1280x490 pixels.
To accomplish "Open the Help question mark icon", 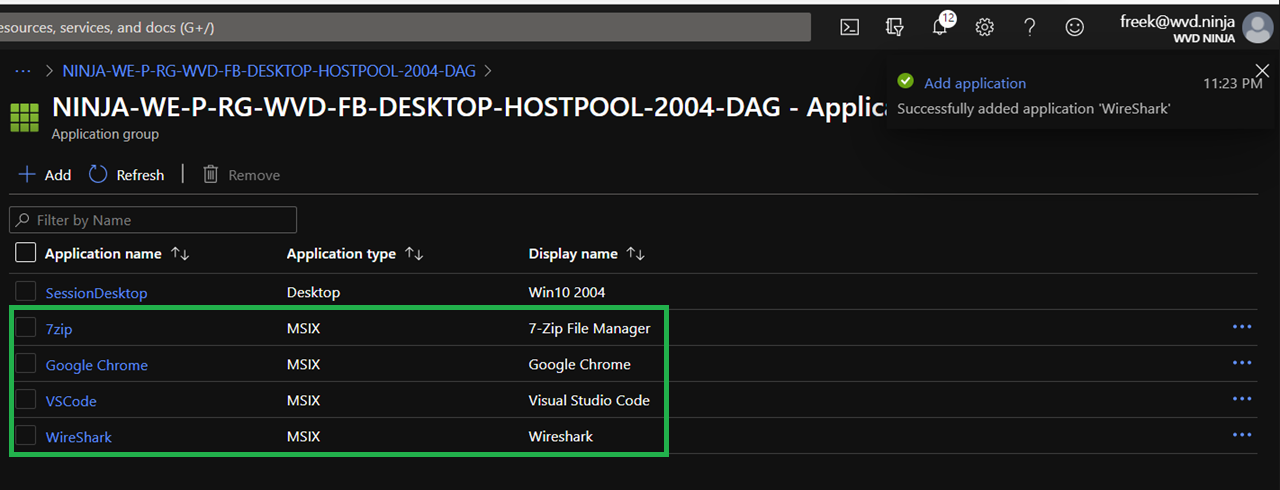I will click(1029, 27).
